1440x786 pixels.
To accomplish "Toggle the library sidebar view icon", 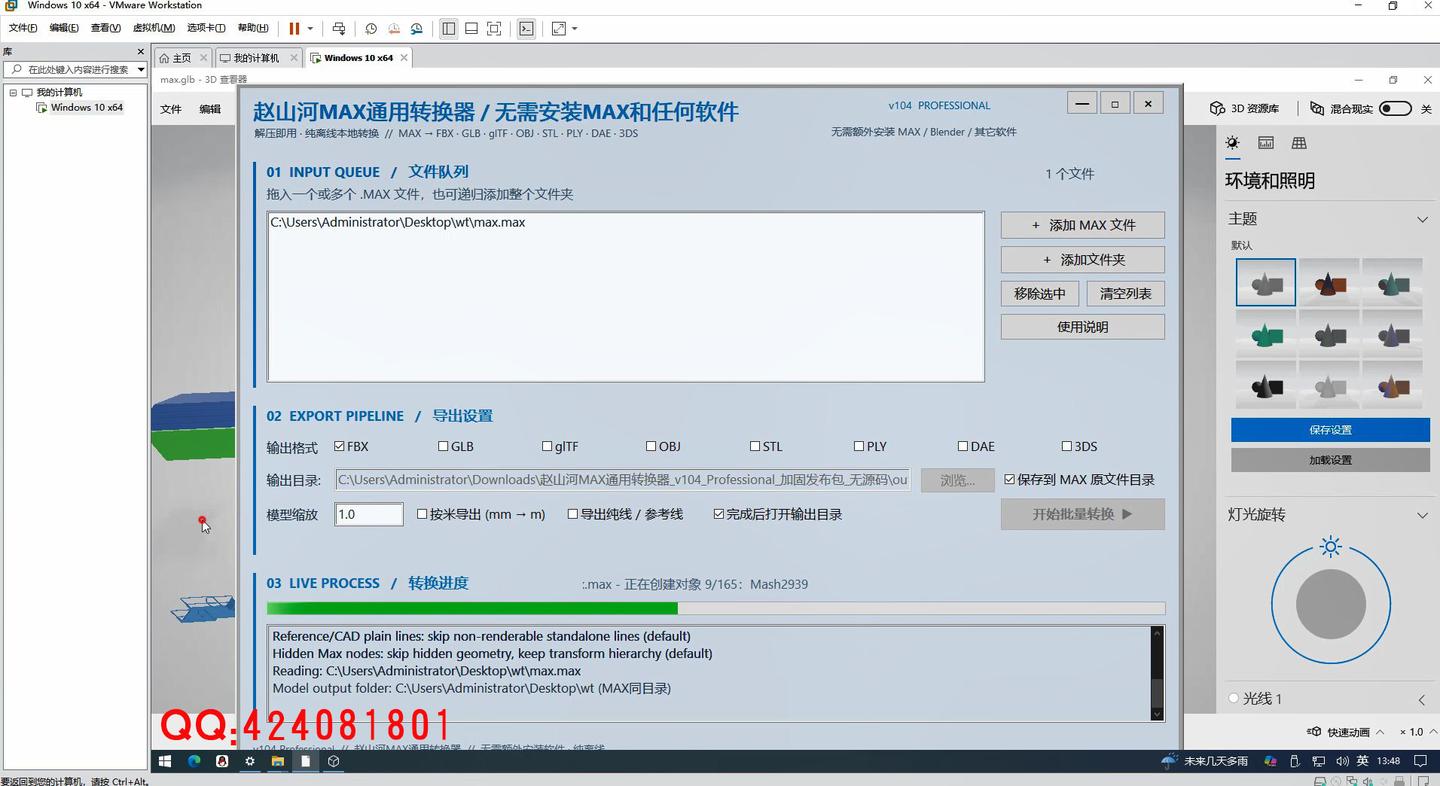I will (449, 29).
